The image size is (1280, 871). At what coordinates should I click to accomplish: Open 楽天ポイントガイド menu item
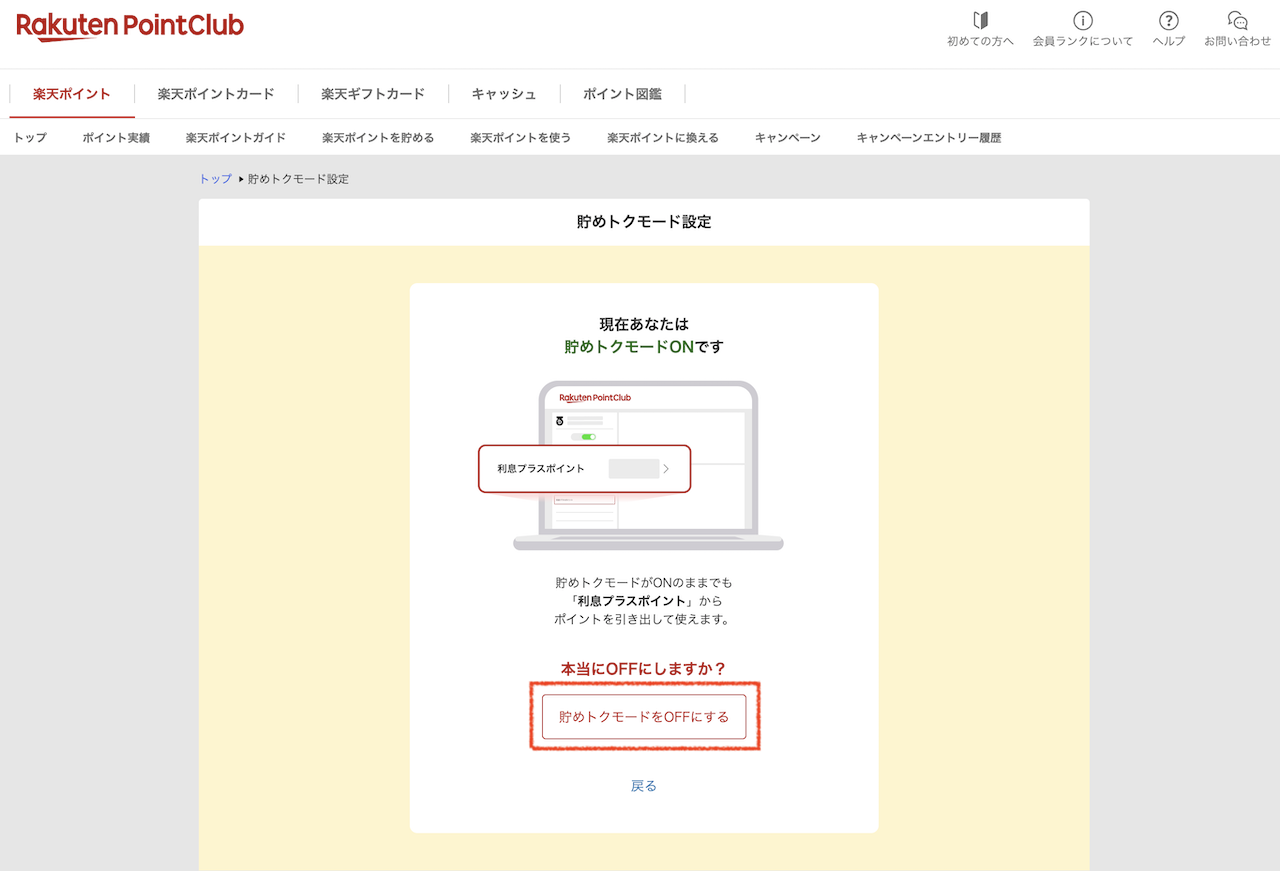tap(236, 138)
